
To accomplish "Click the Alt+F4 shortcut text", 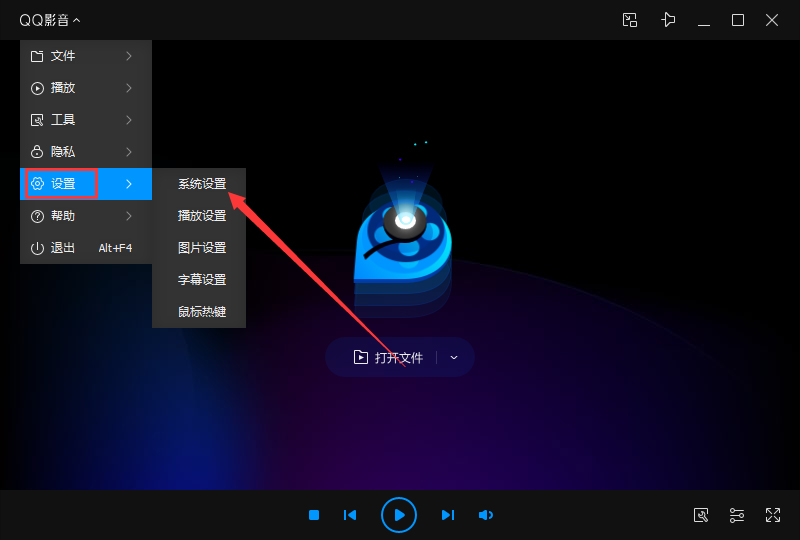I will point(115,248).
